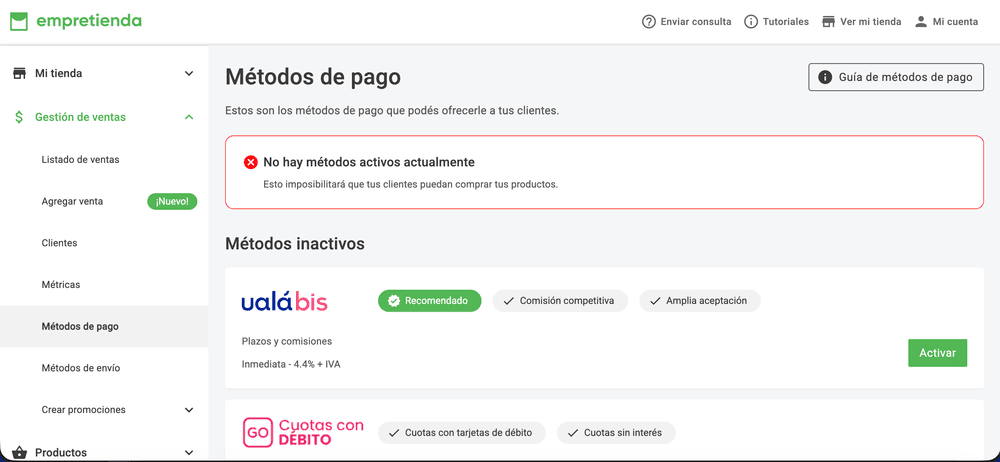This screenshot has height=462, width=1000.
Task: Click the red error icon in the alert
Action: click(x=251, y=162)
